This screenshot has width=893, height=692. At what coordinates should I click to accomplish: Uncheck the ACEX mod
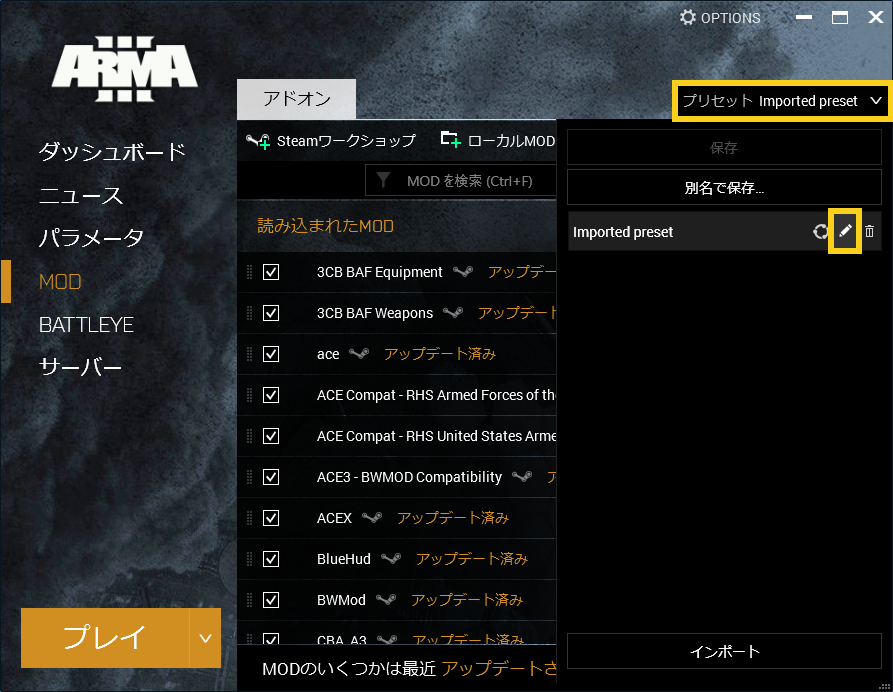click(x=271, y=518)
